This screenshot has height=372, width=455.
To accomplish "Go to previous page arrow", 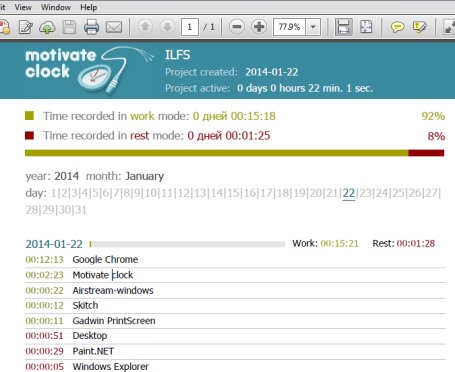I will click(x=145, y=27).
